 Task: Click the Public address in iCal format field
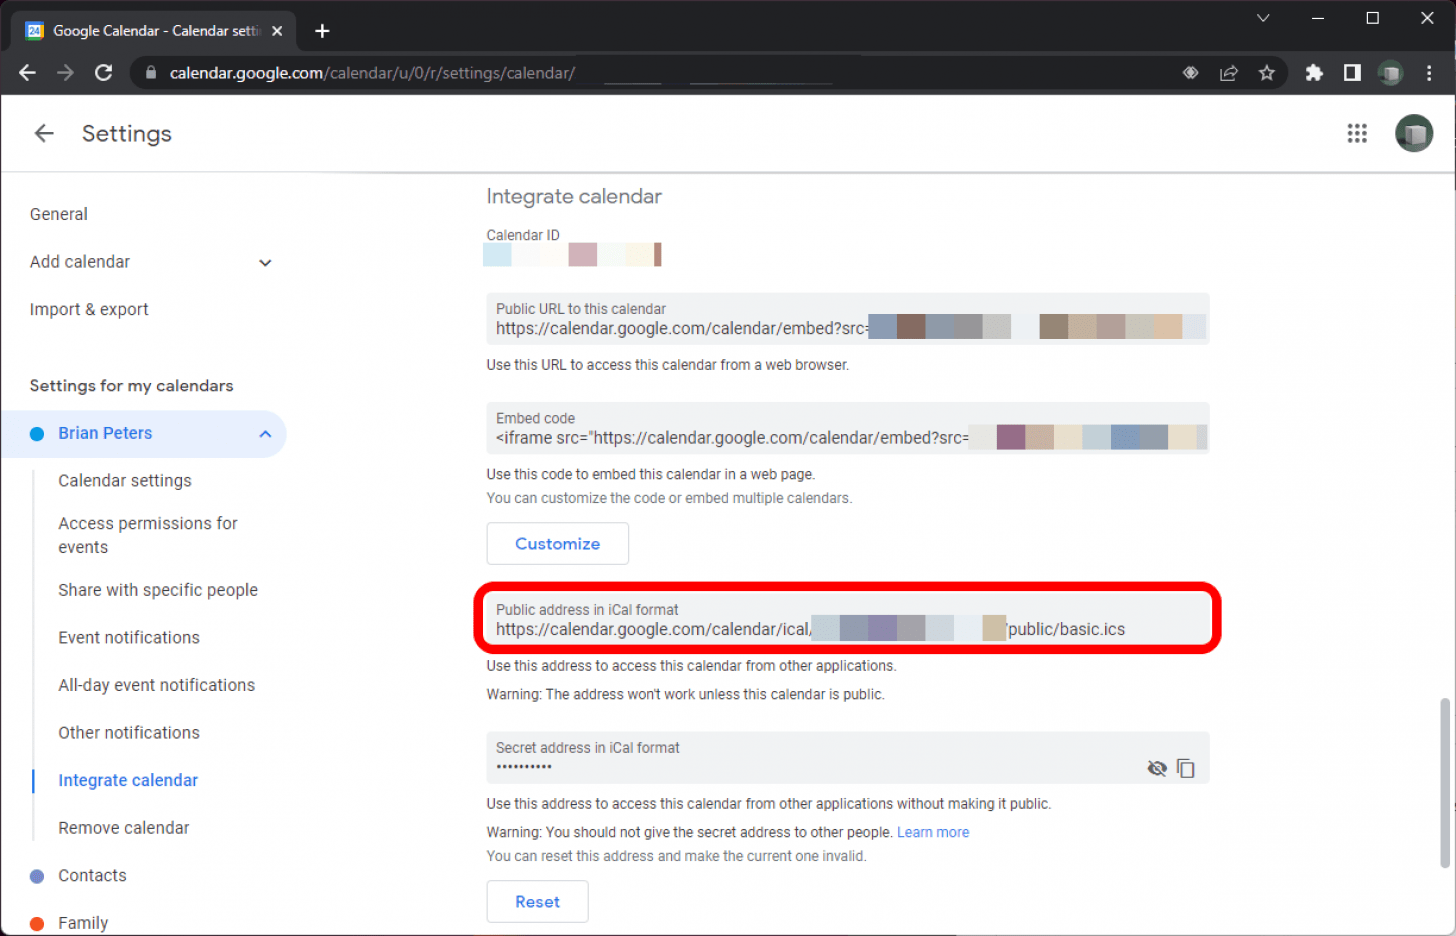(848, 619)
